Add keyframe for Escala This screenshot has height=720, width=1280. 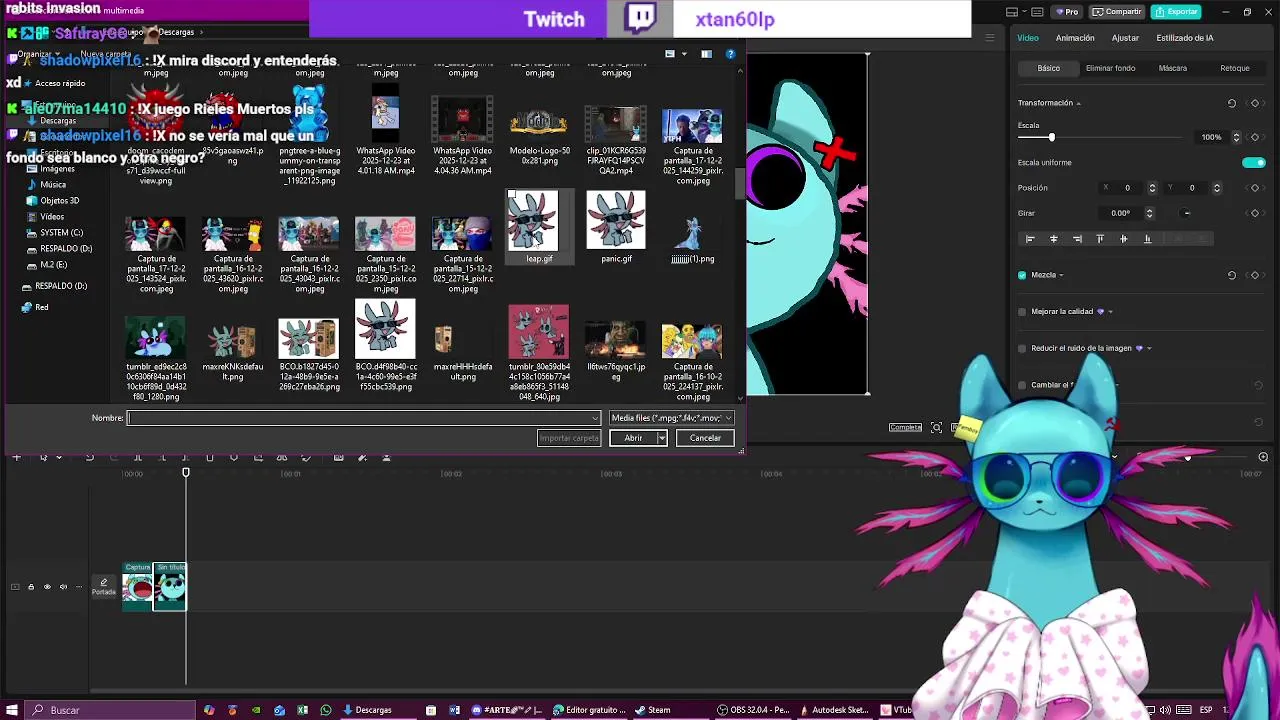[1255, 137]
